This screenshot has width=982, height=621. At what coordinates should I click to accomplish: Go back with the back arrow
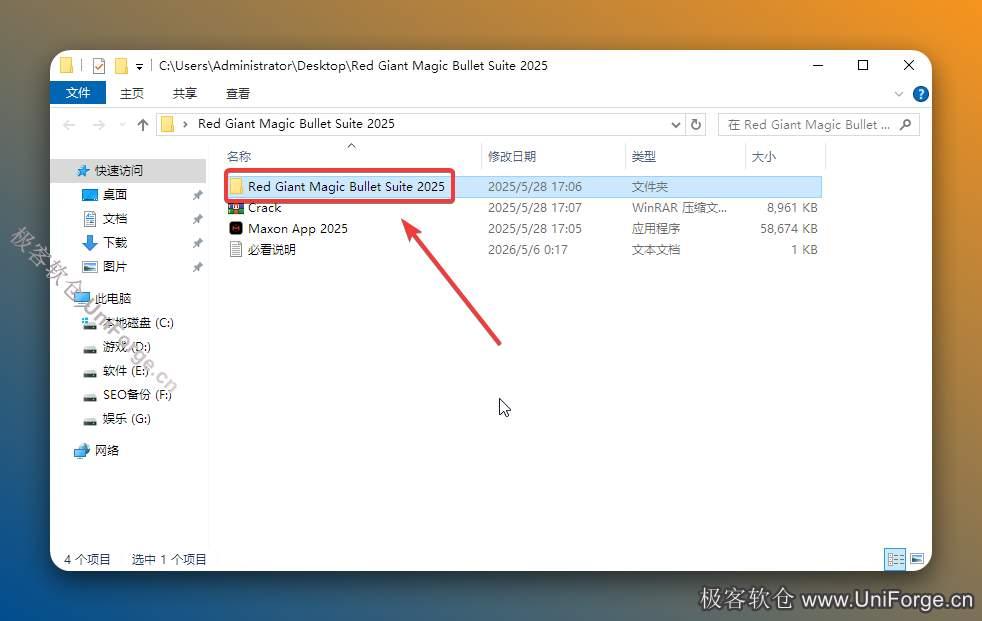pyautogui.click(x=69, y=125)
